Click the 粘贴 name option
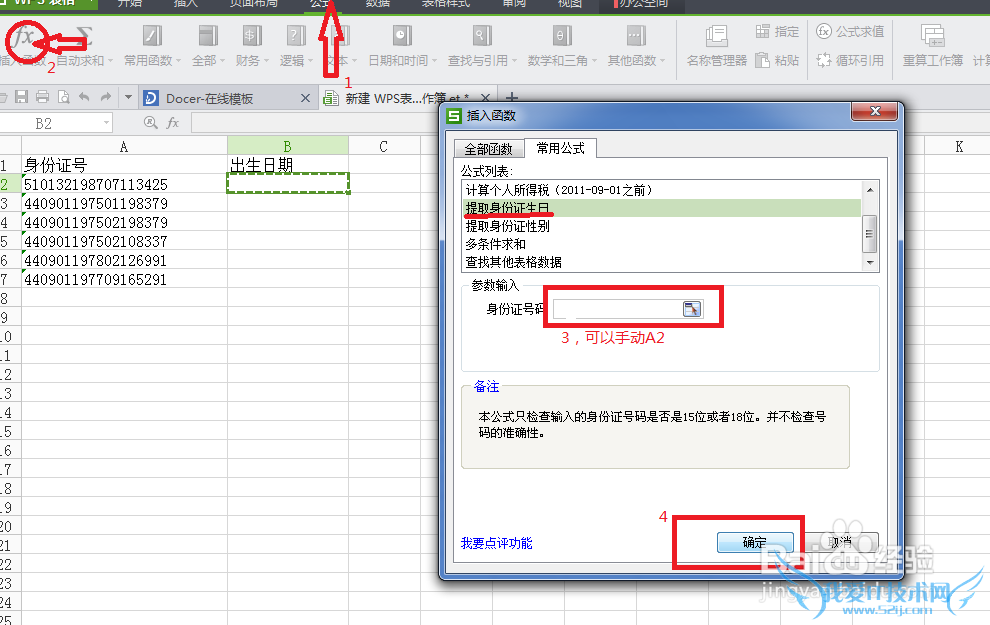 coord(777,60)
